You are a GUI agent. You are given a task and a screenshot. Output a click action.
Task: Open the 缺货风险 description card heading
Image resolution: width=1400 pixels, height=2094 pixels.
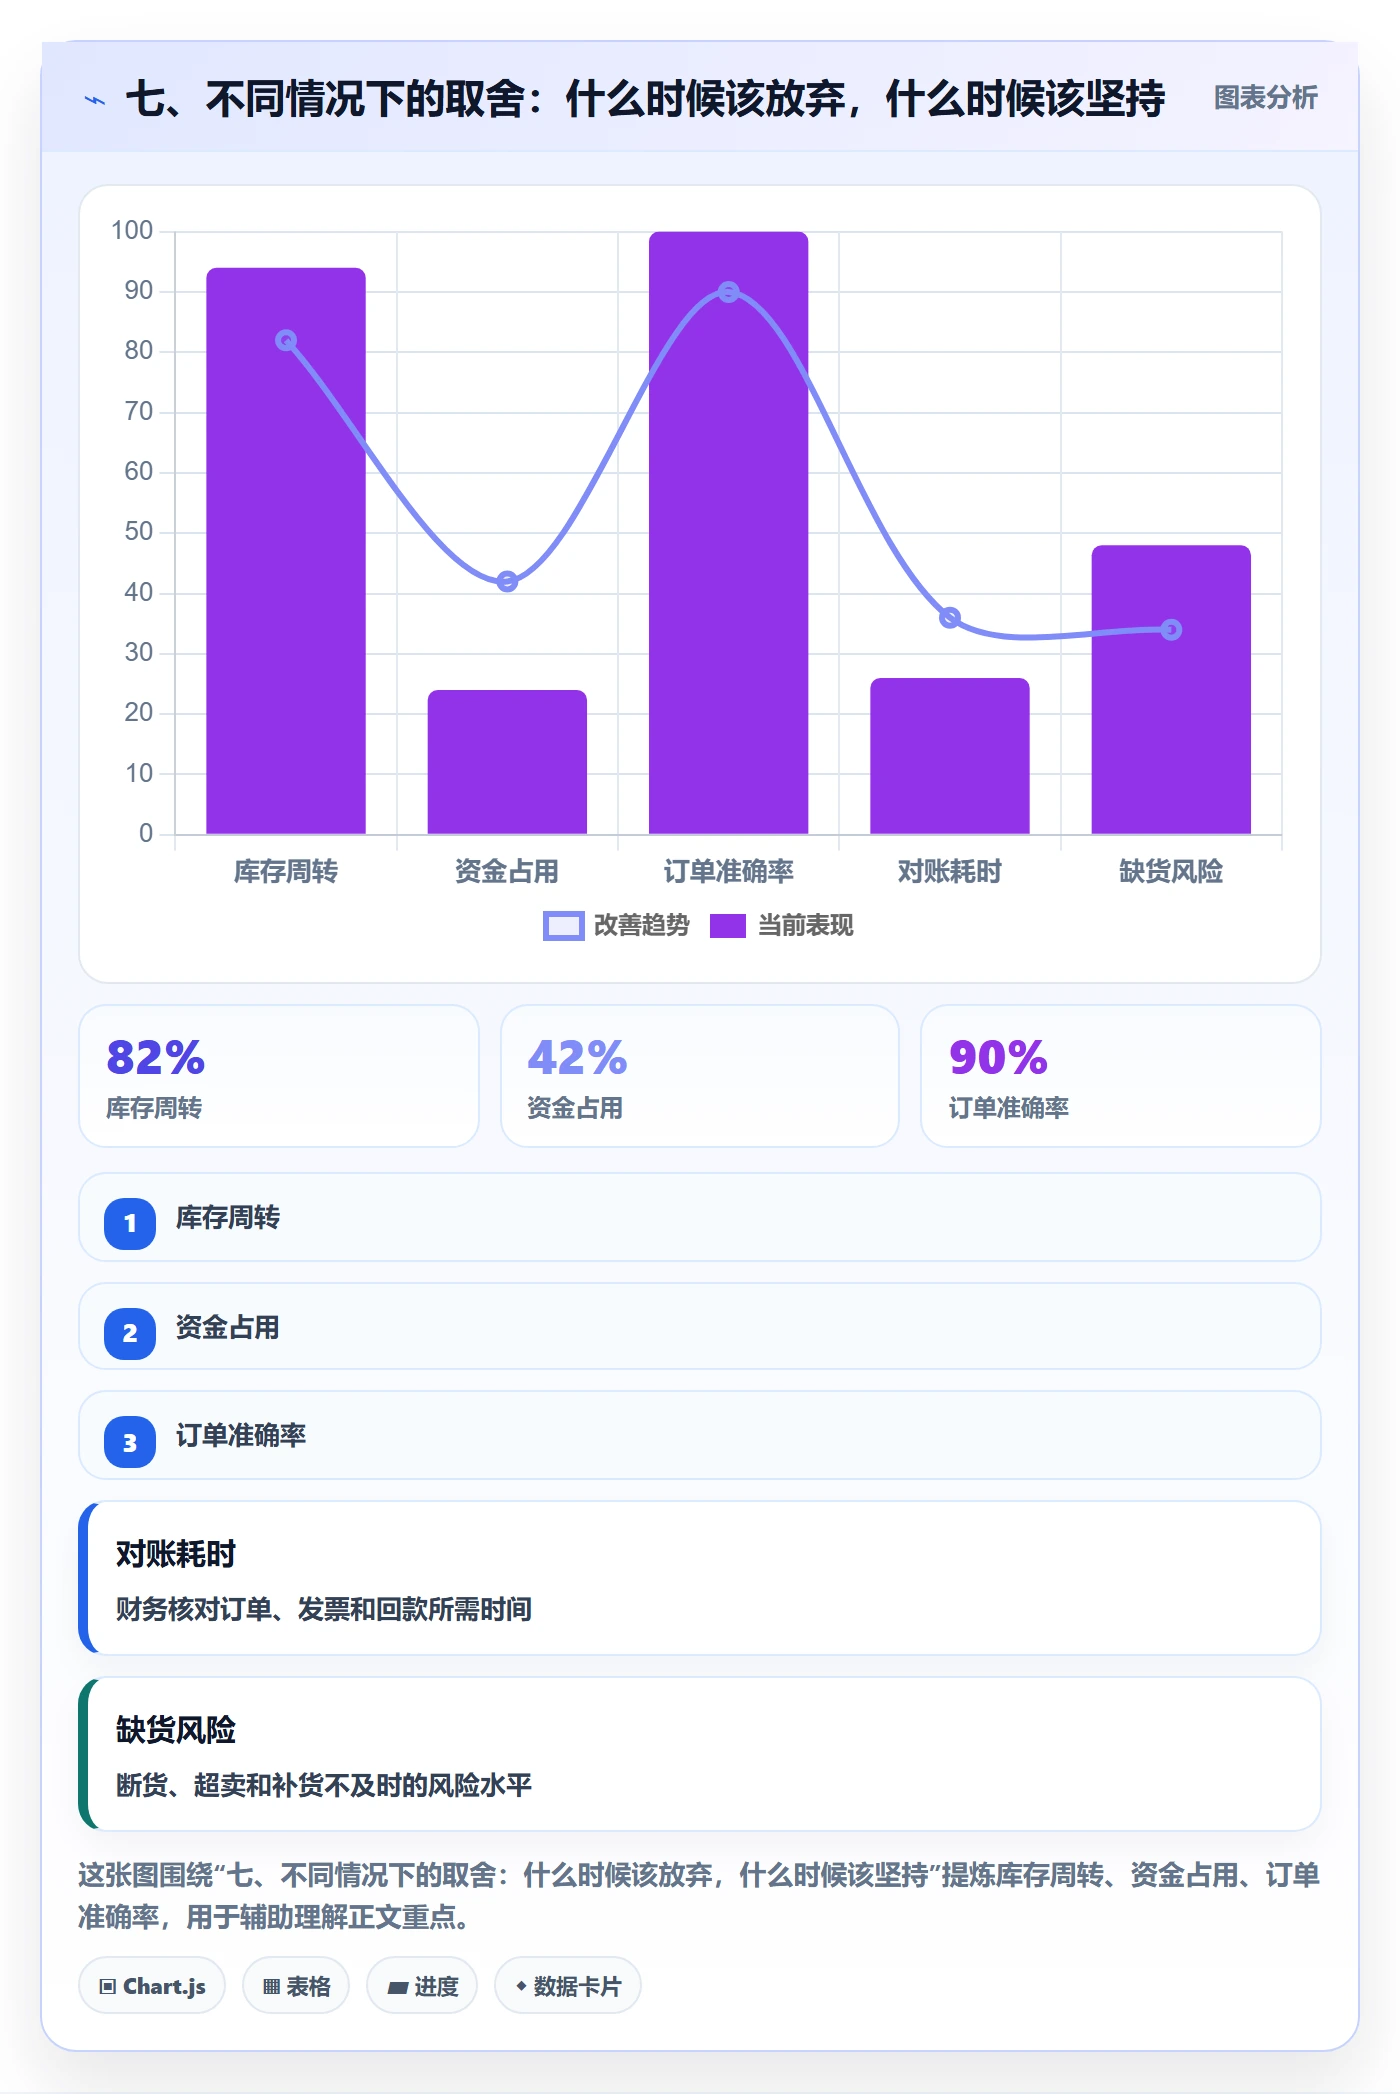[176, 1730]
